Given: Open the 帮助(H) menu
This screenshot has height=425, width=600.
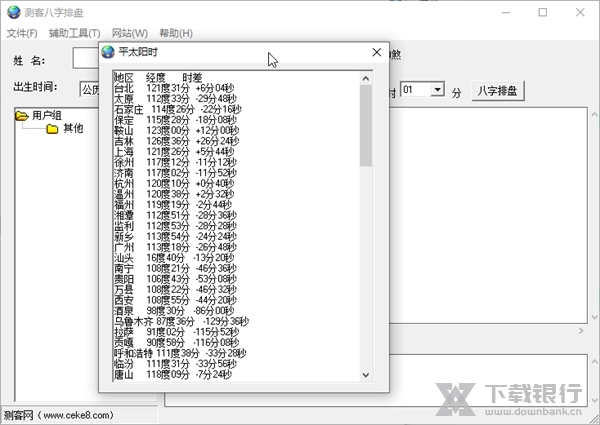Looking at the screenshot, I should [176, 33].
